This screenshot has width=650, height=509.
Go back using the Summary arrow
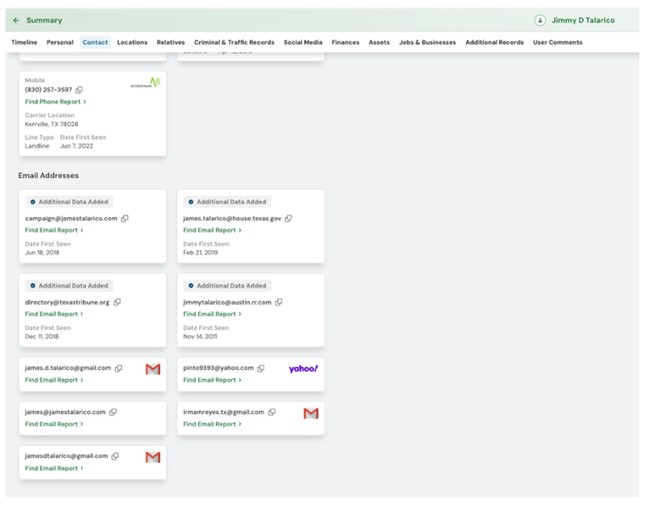(x=16, y=20)
